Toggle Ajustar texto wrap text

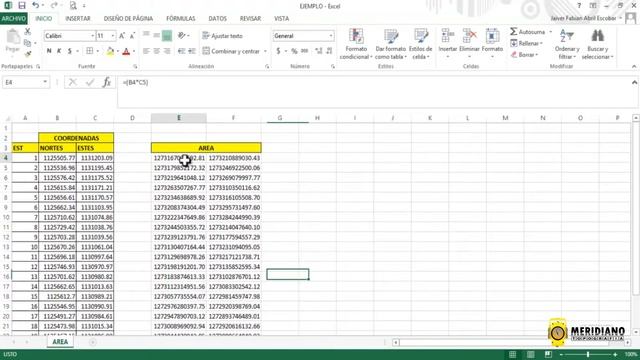[222, 36]
